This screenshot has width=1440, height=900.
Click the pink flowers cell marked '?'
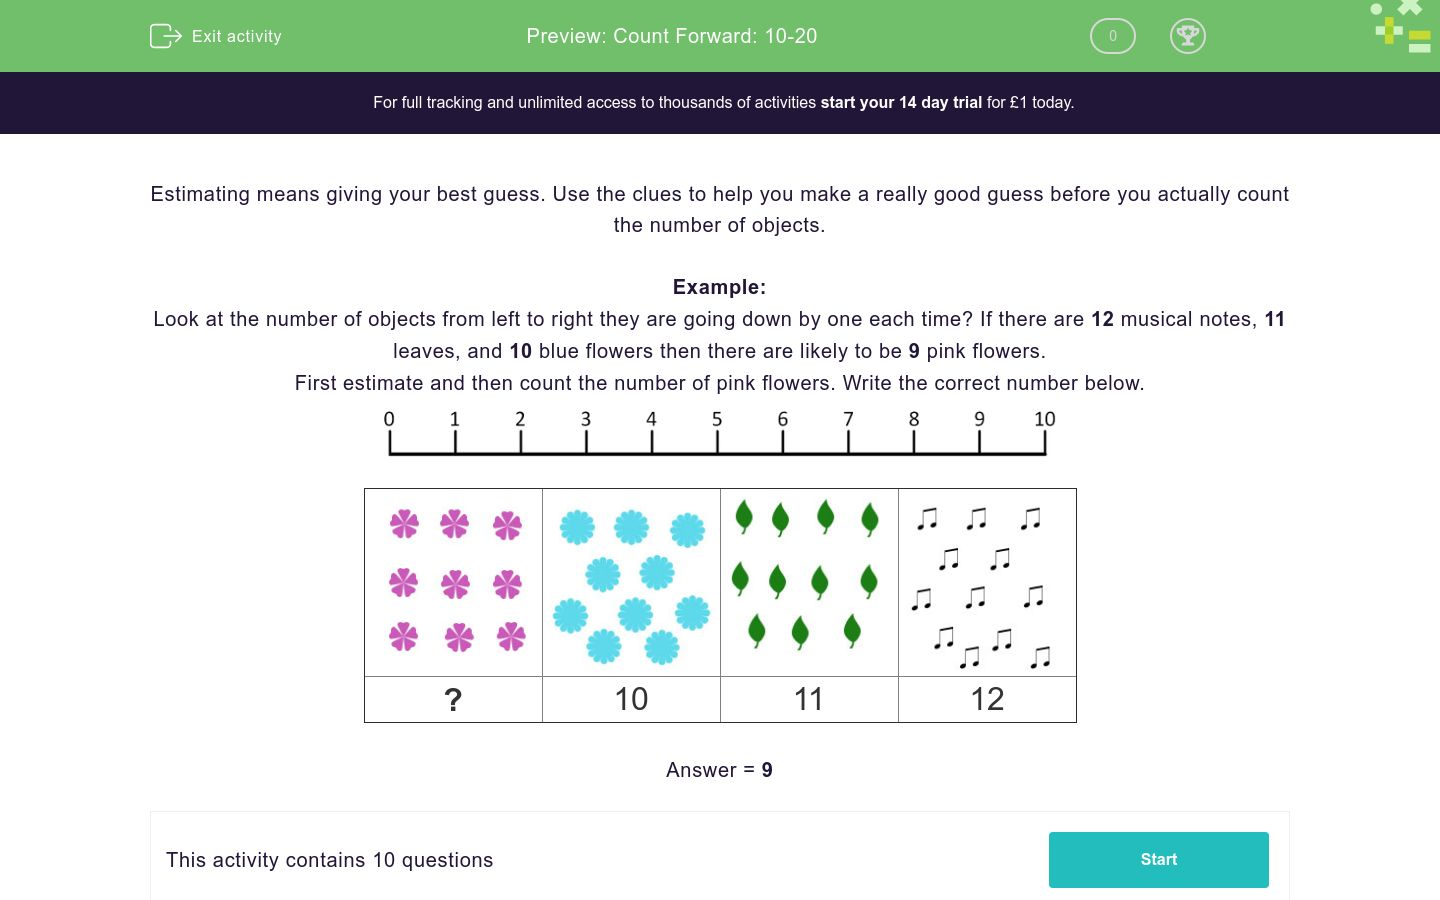(453, 582)
